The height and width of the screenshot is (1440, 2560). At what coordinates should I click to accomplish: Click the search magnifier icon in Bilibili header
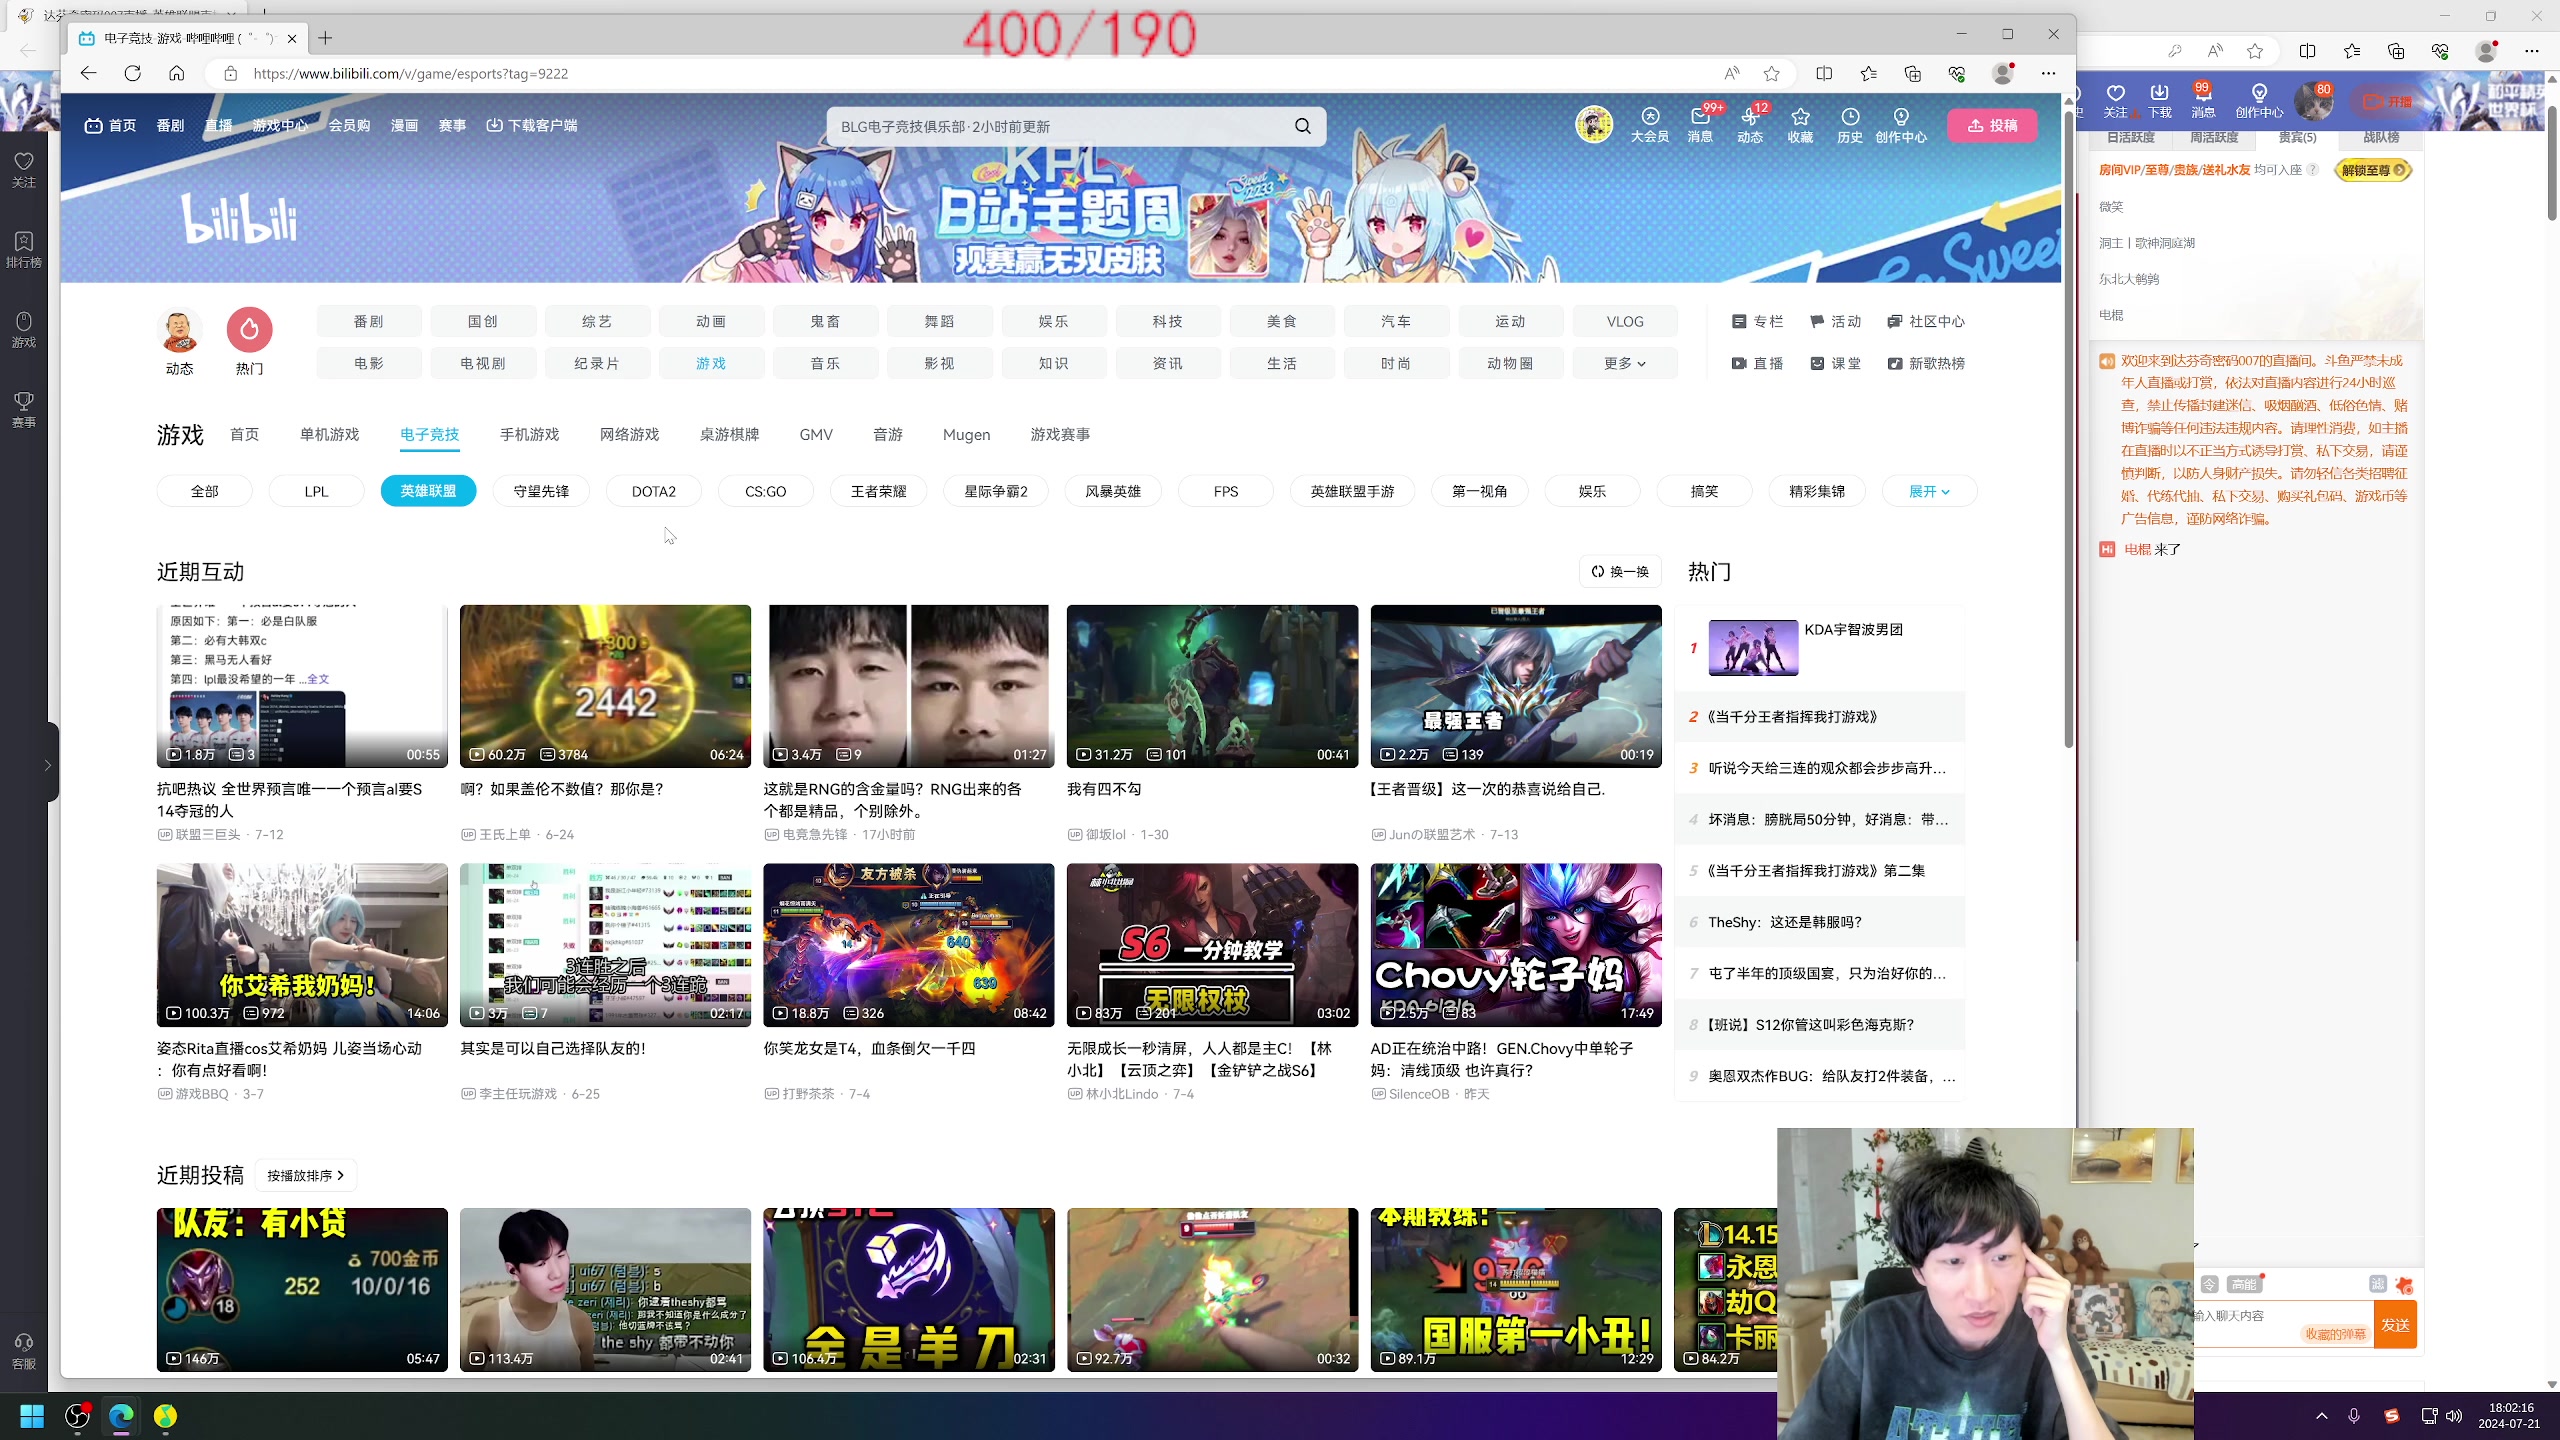1302,126
